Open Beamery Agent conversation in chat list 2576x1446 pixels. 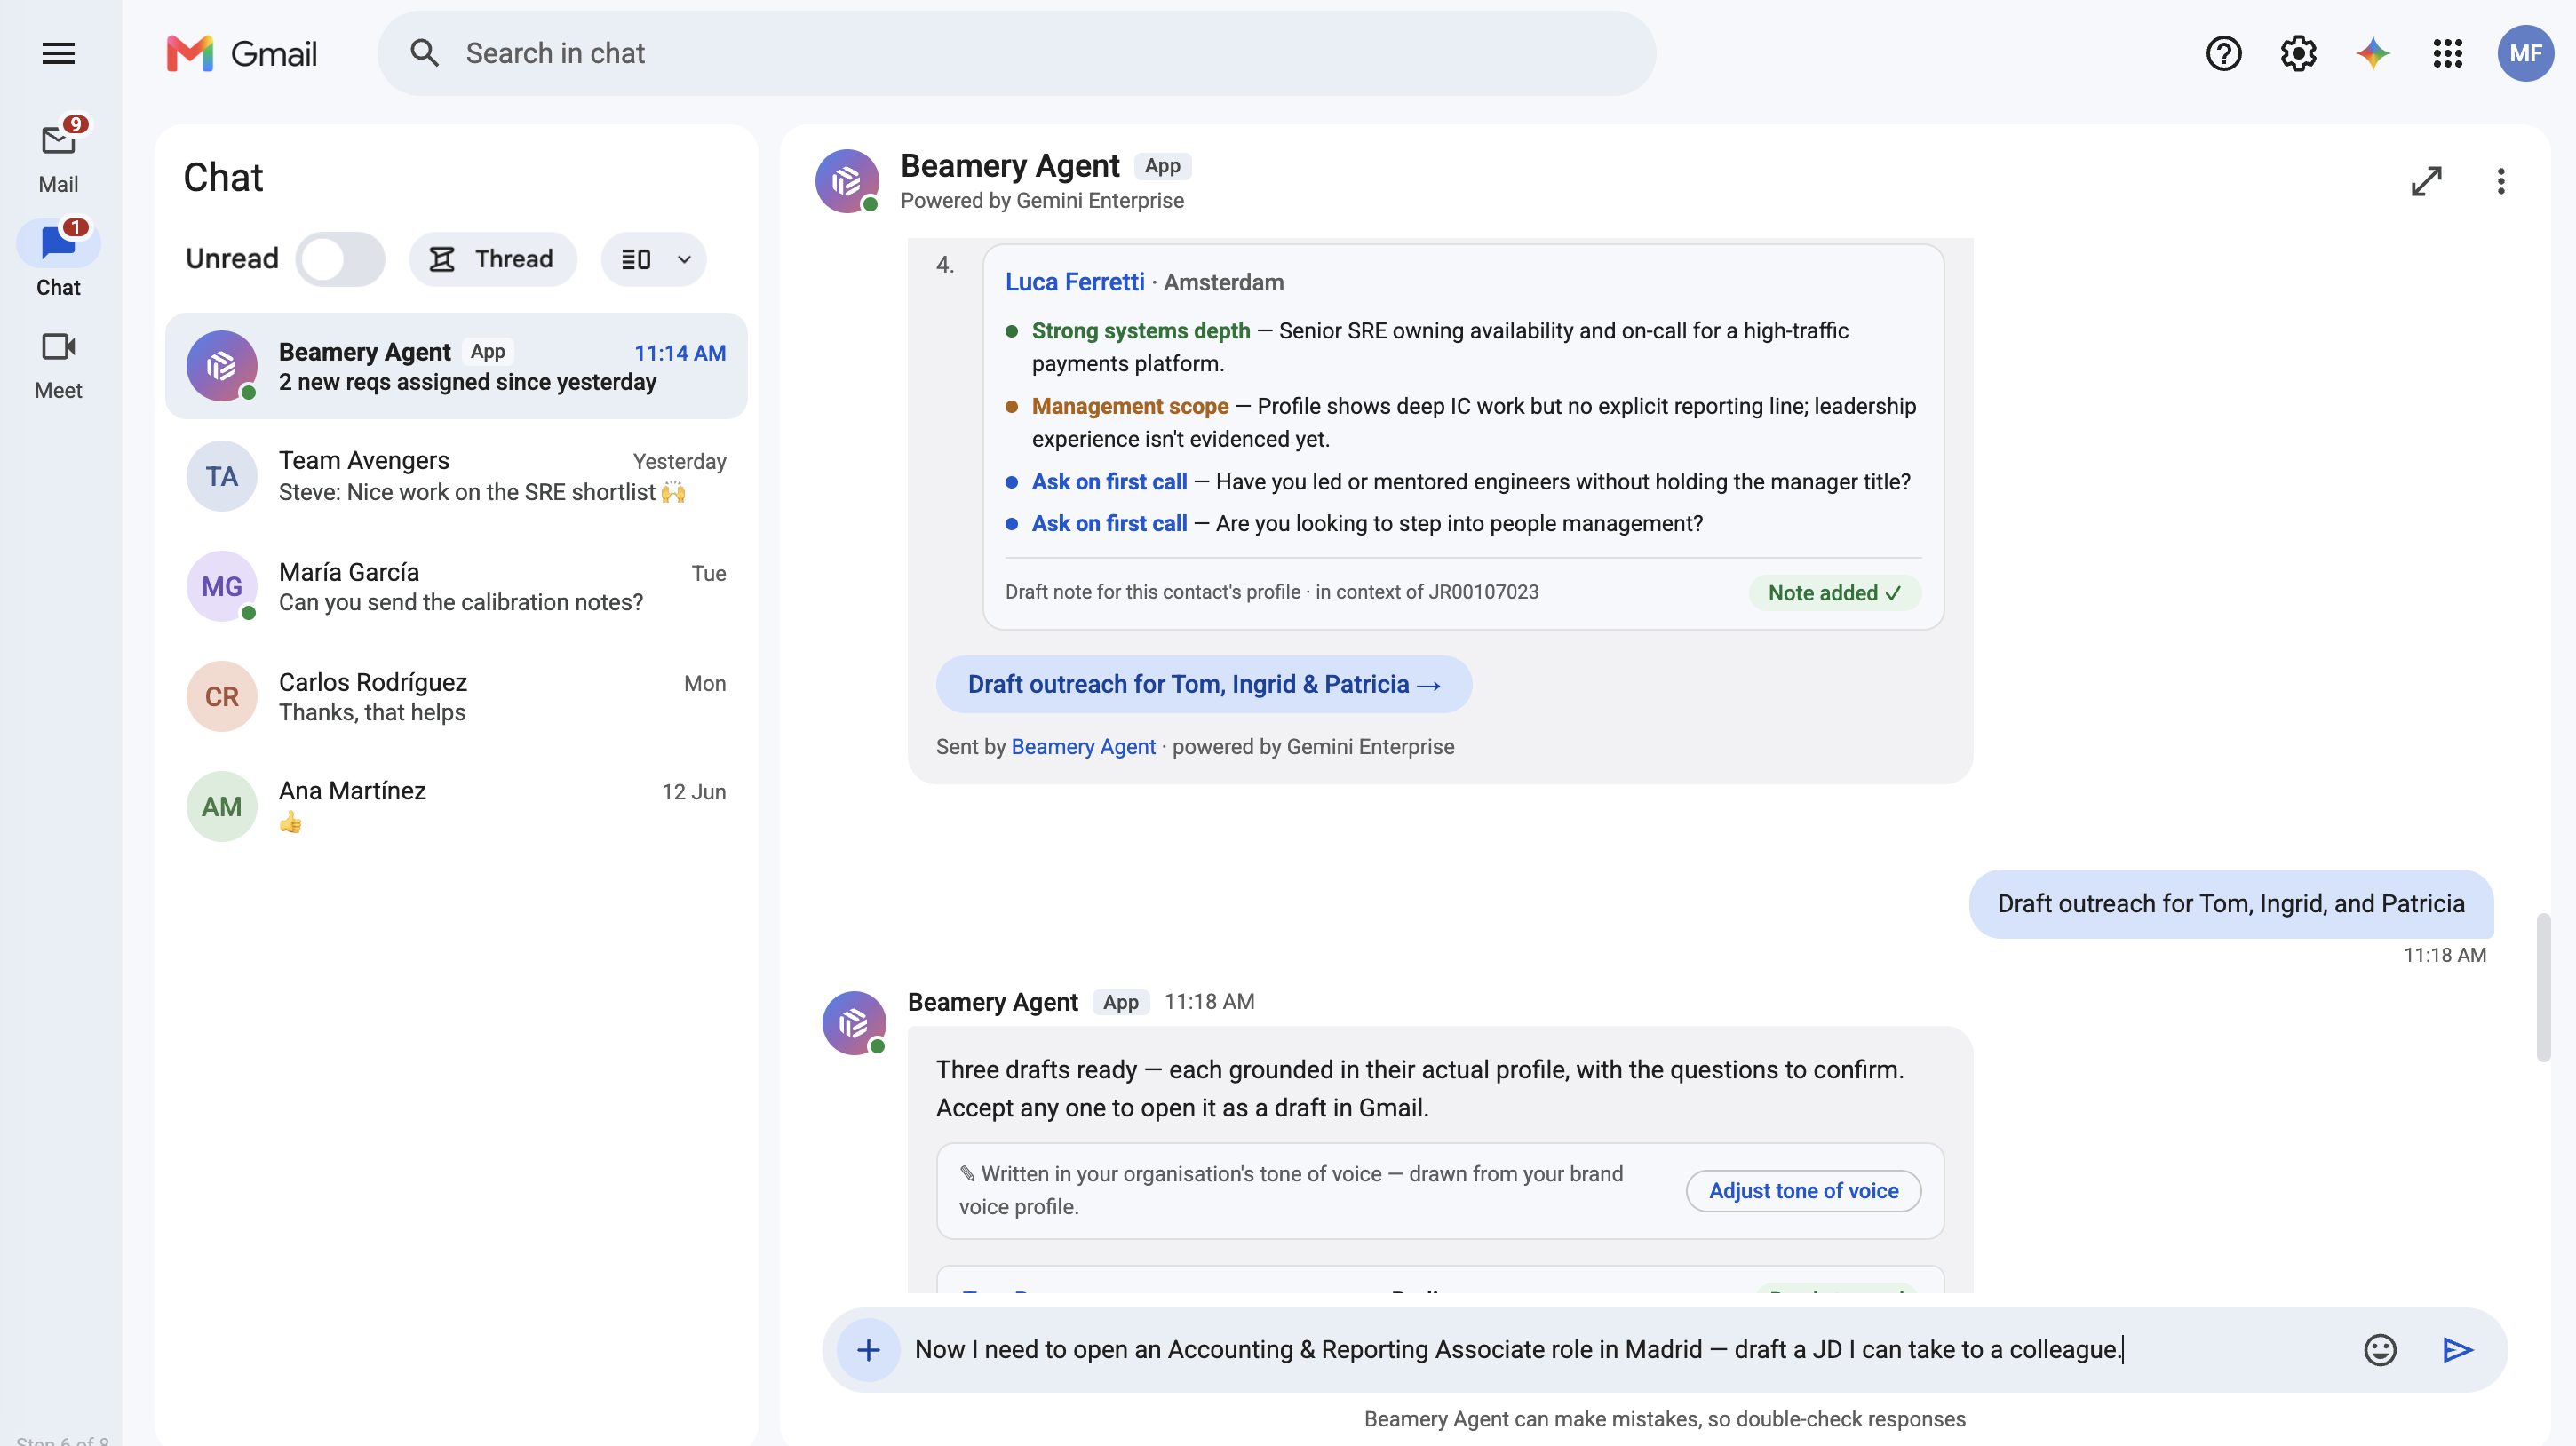456,366
